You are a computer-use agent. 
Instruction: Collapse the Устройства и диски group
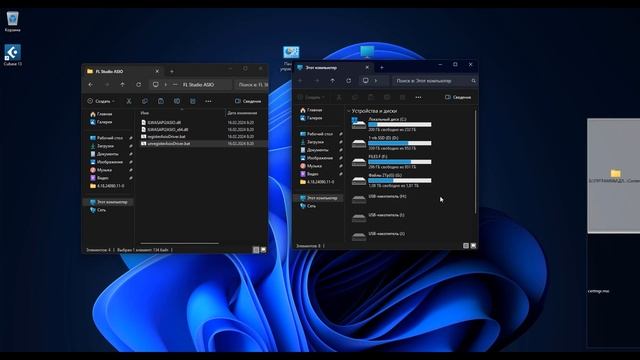[x=349, y=111]
